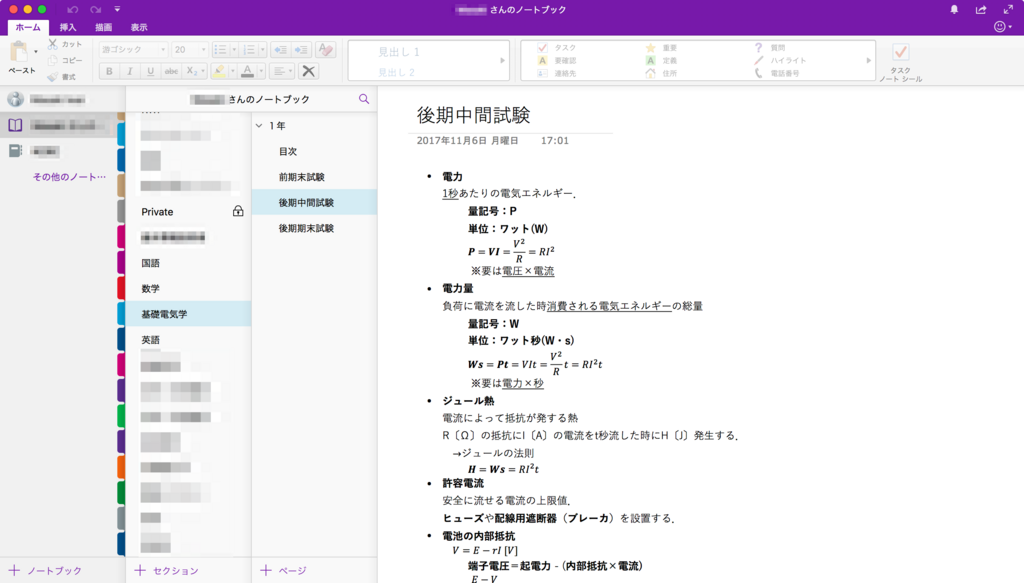Screen dimensions: 1024x583
Task: Apply the font color swatch
Action: [x=248, y=71]
